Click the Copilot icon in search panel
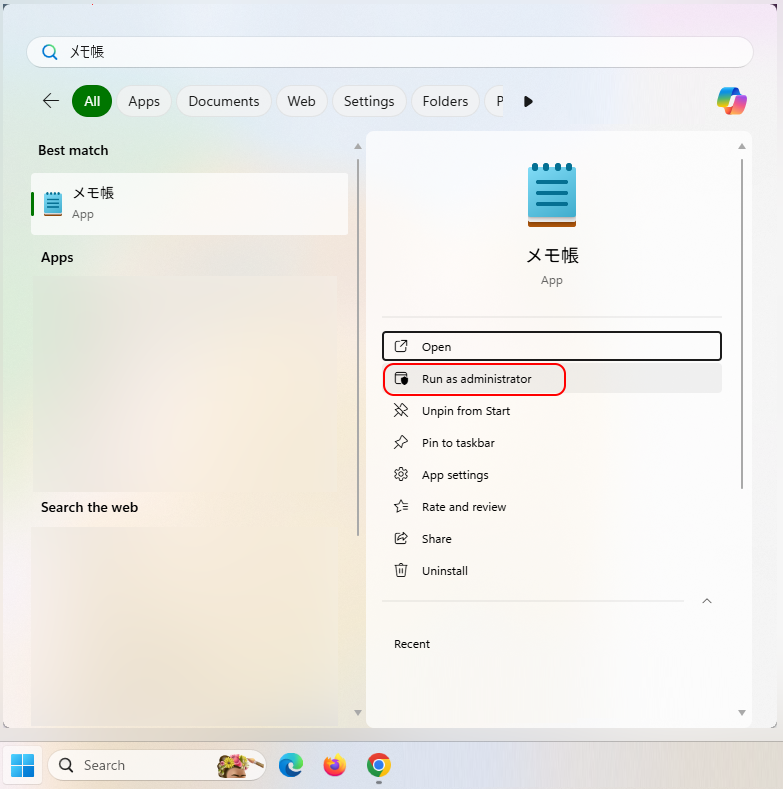This screenshot has width=783, height=789. [731, 101]
